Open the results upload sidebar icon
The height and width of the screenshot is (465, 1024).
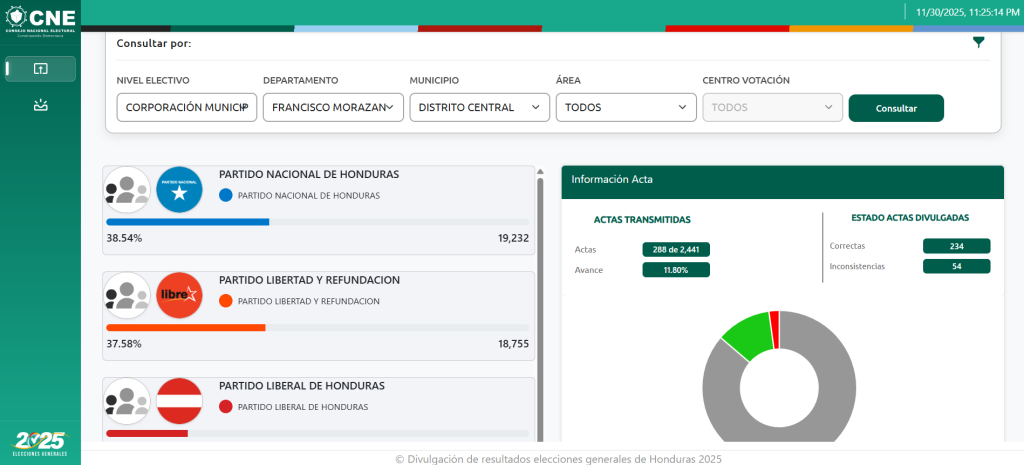40,69
